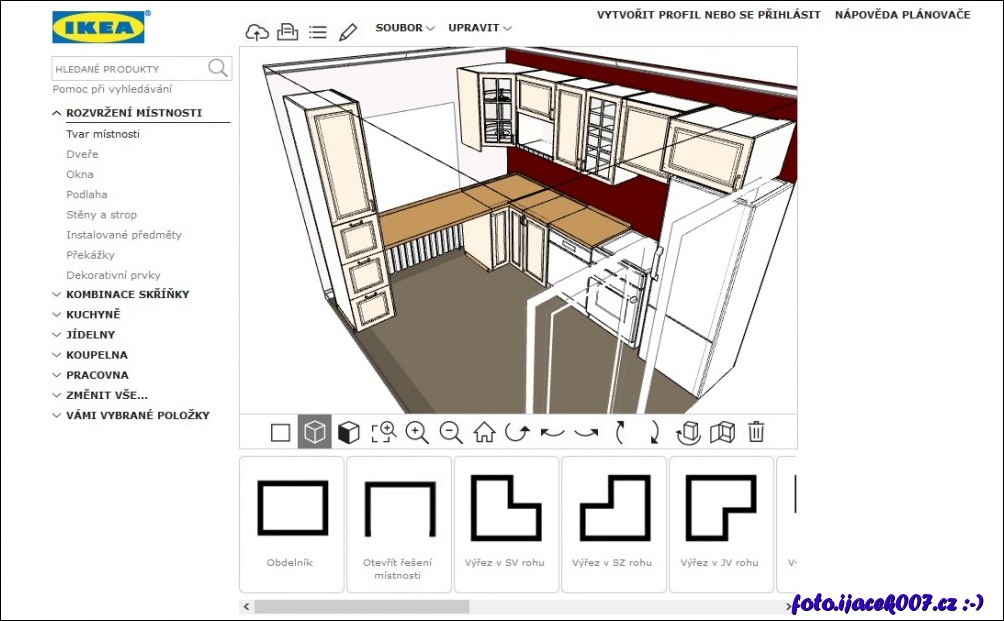Viewport: 1004px width, 621px height.
Task: Choose the Obdelník room shape thumbnail
Action: [292, 524]
